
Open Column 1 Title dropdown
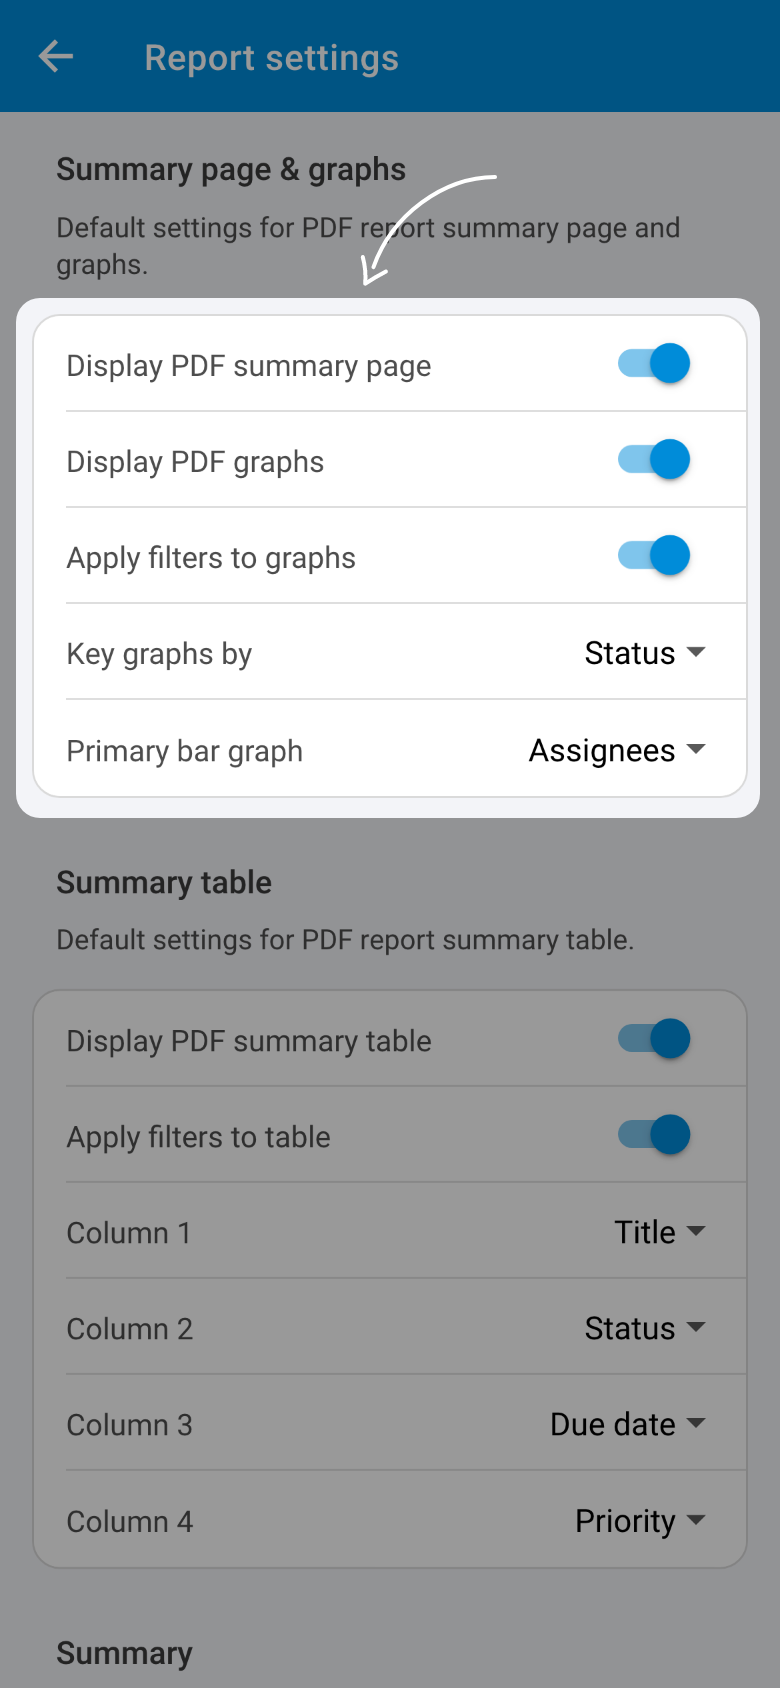(x=660, y=1232)
